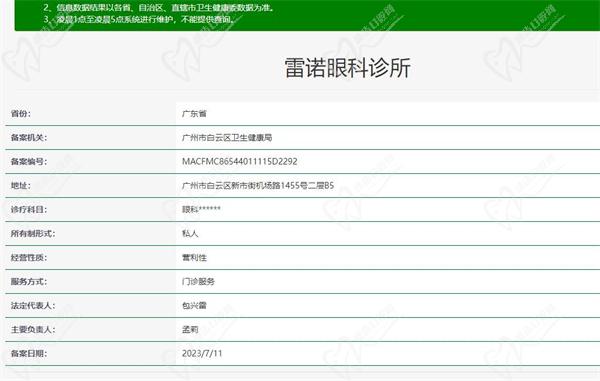Click notice line 3 about 系统进行维护

(x=139, y=19)
